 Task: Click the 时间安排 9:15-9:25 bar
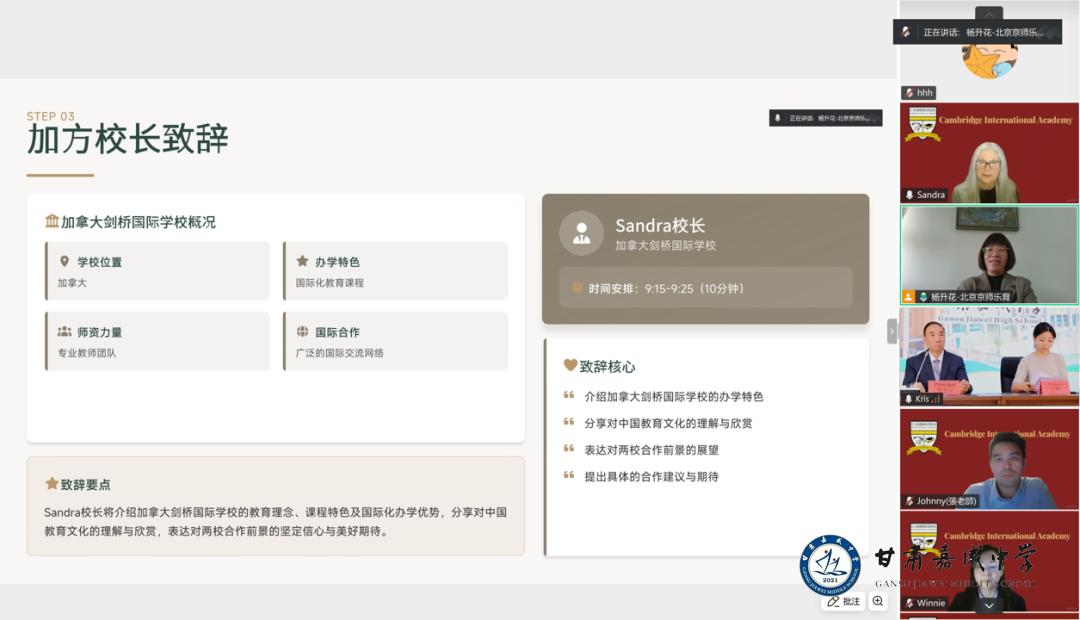(705, 288)
